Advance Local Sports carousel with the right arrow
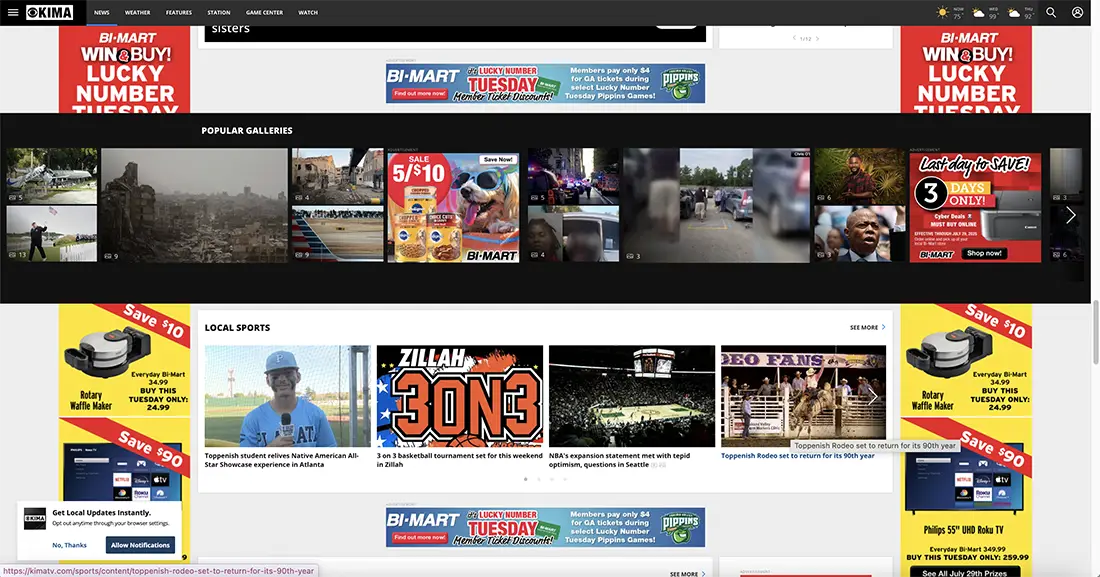1100x577 pixels. pos(873,397)
